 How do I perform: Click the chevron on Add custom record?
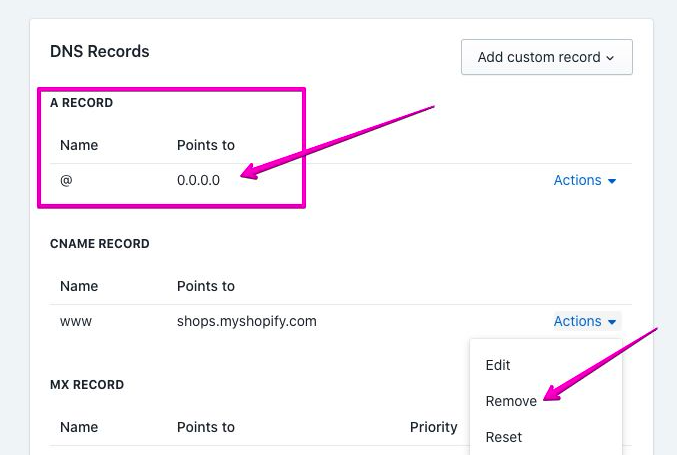click(610, 58)
